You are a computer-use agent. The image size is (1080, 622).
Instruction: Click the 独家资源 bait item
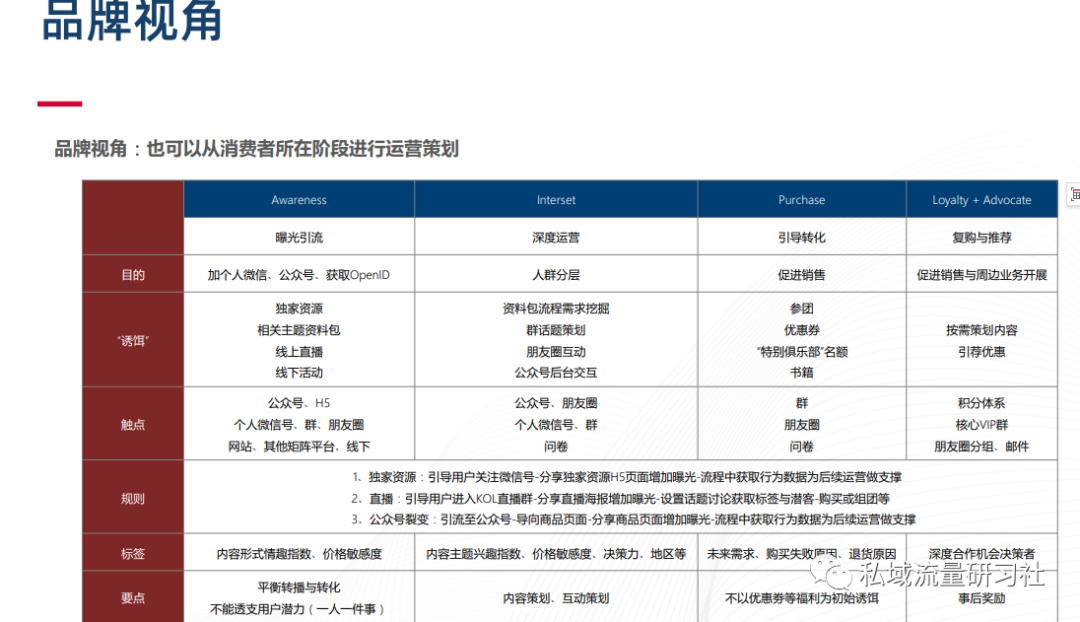[299, 309]
